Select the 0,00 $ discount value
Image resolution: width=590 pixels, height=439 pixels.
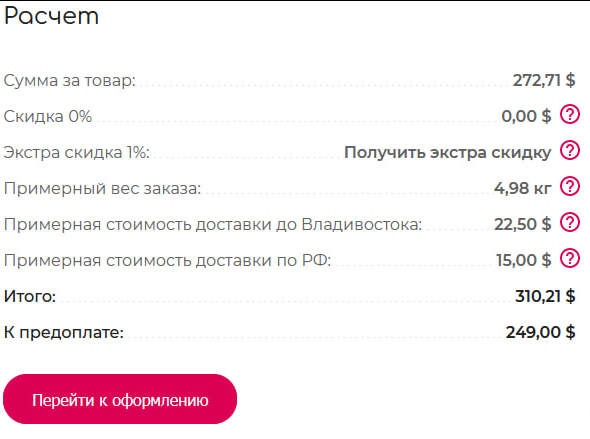526,116
